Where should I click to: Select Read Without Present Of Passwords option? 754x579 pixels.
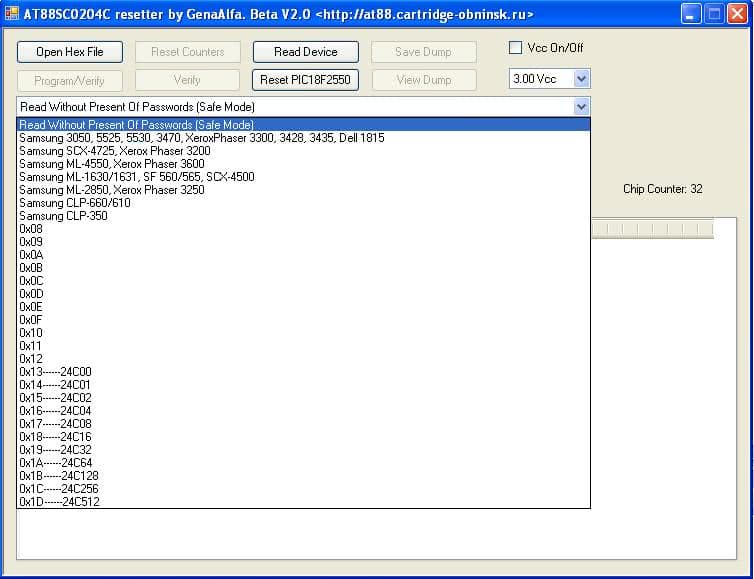(x=303, y=125)
